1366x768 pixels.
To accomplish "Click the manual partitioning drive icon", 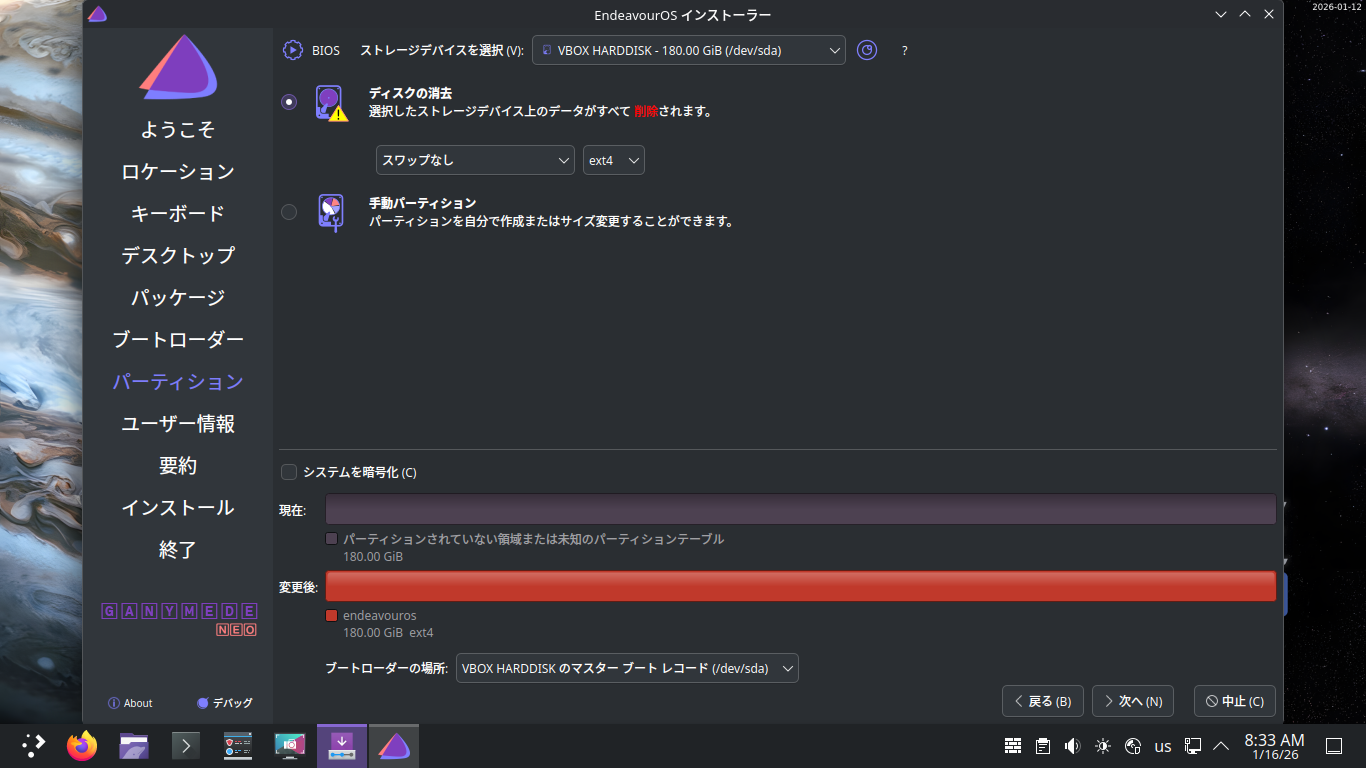I will (x=331, y=213).
